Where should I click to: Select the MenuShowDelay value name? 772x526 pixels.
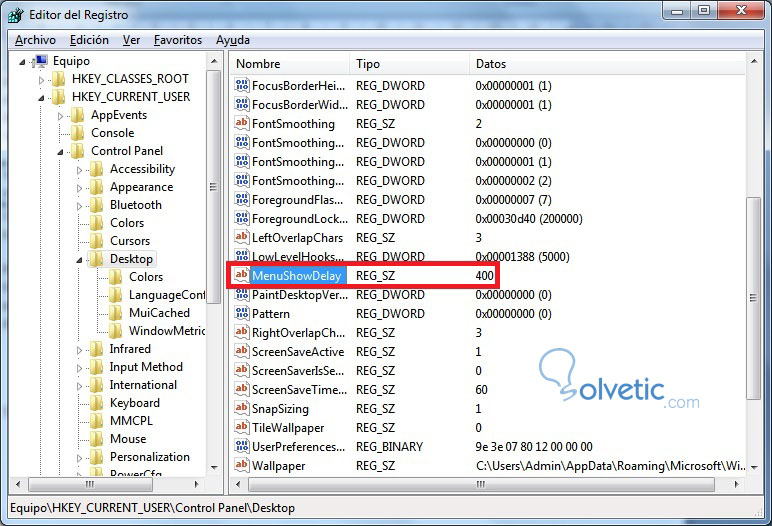tap(296, 276)
